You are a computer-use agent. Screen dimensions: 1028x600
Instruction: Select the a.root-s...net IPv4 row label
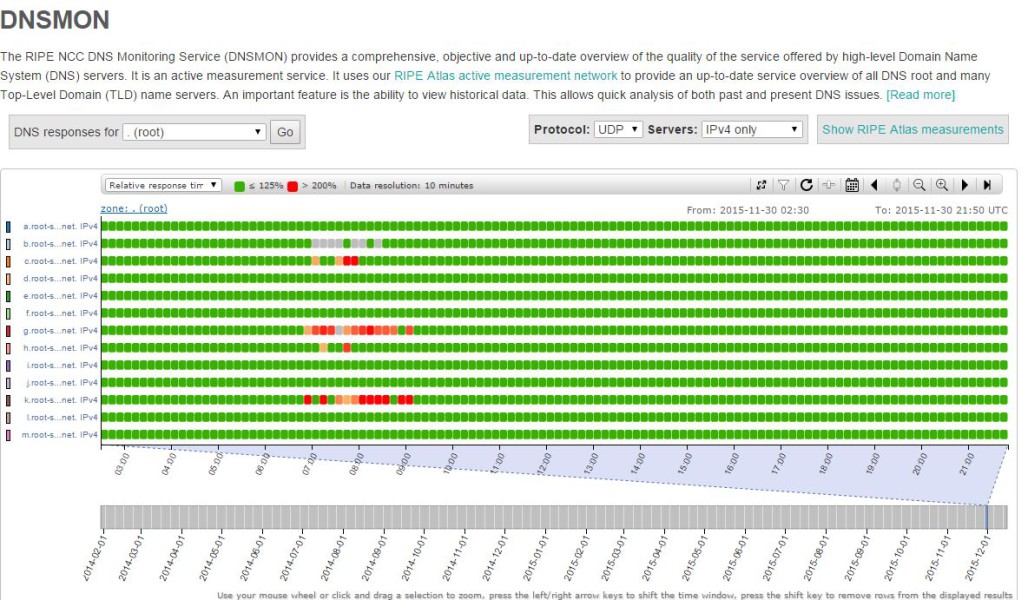point(60,226)
